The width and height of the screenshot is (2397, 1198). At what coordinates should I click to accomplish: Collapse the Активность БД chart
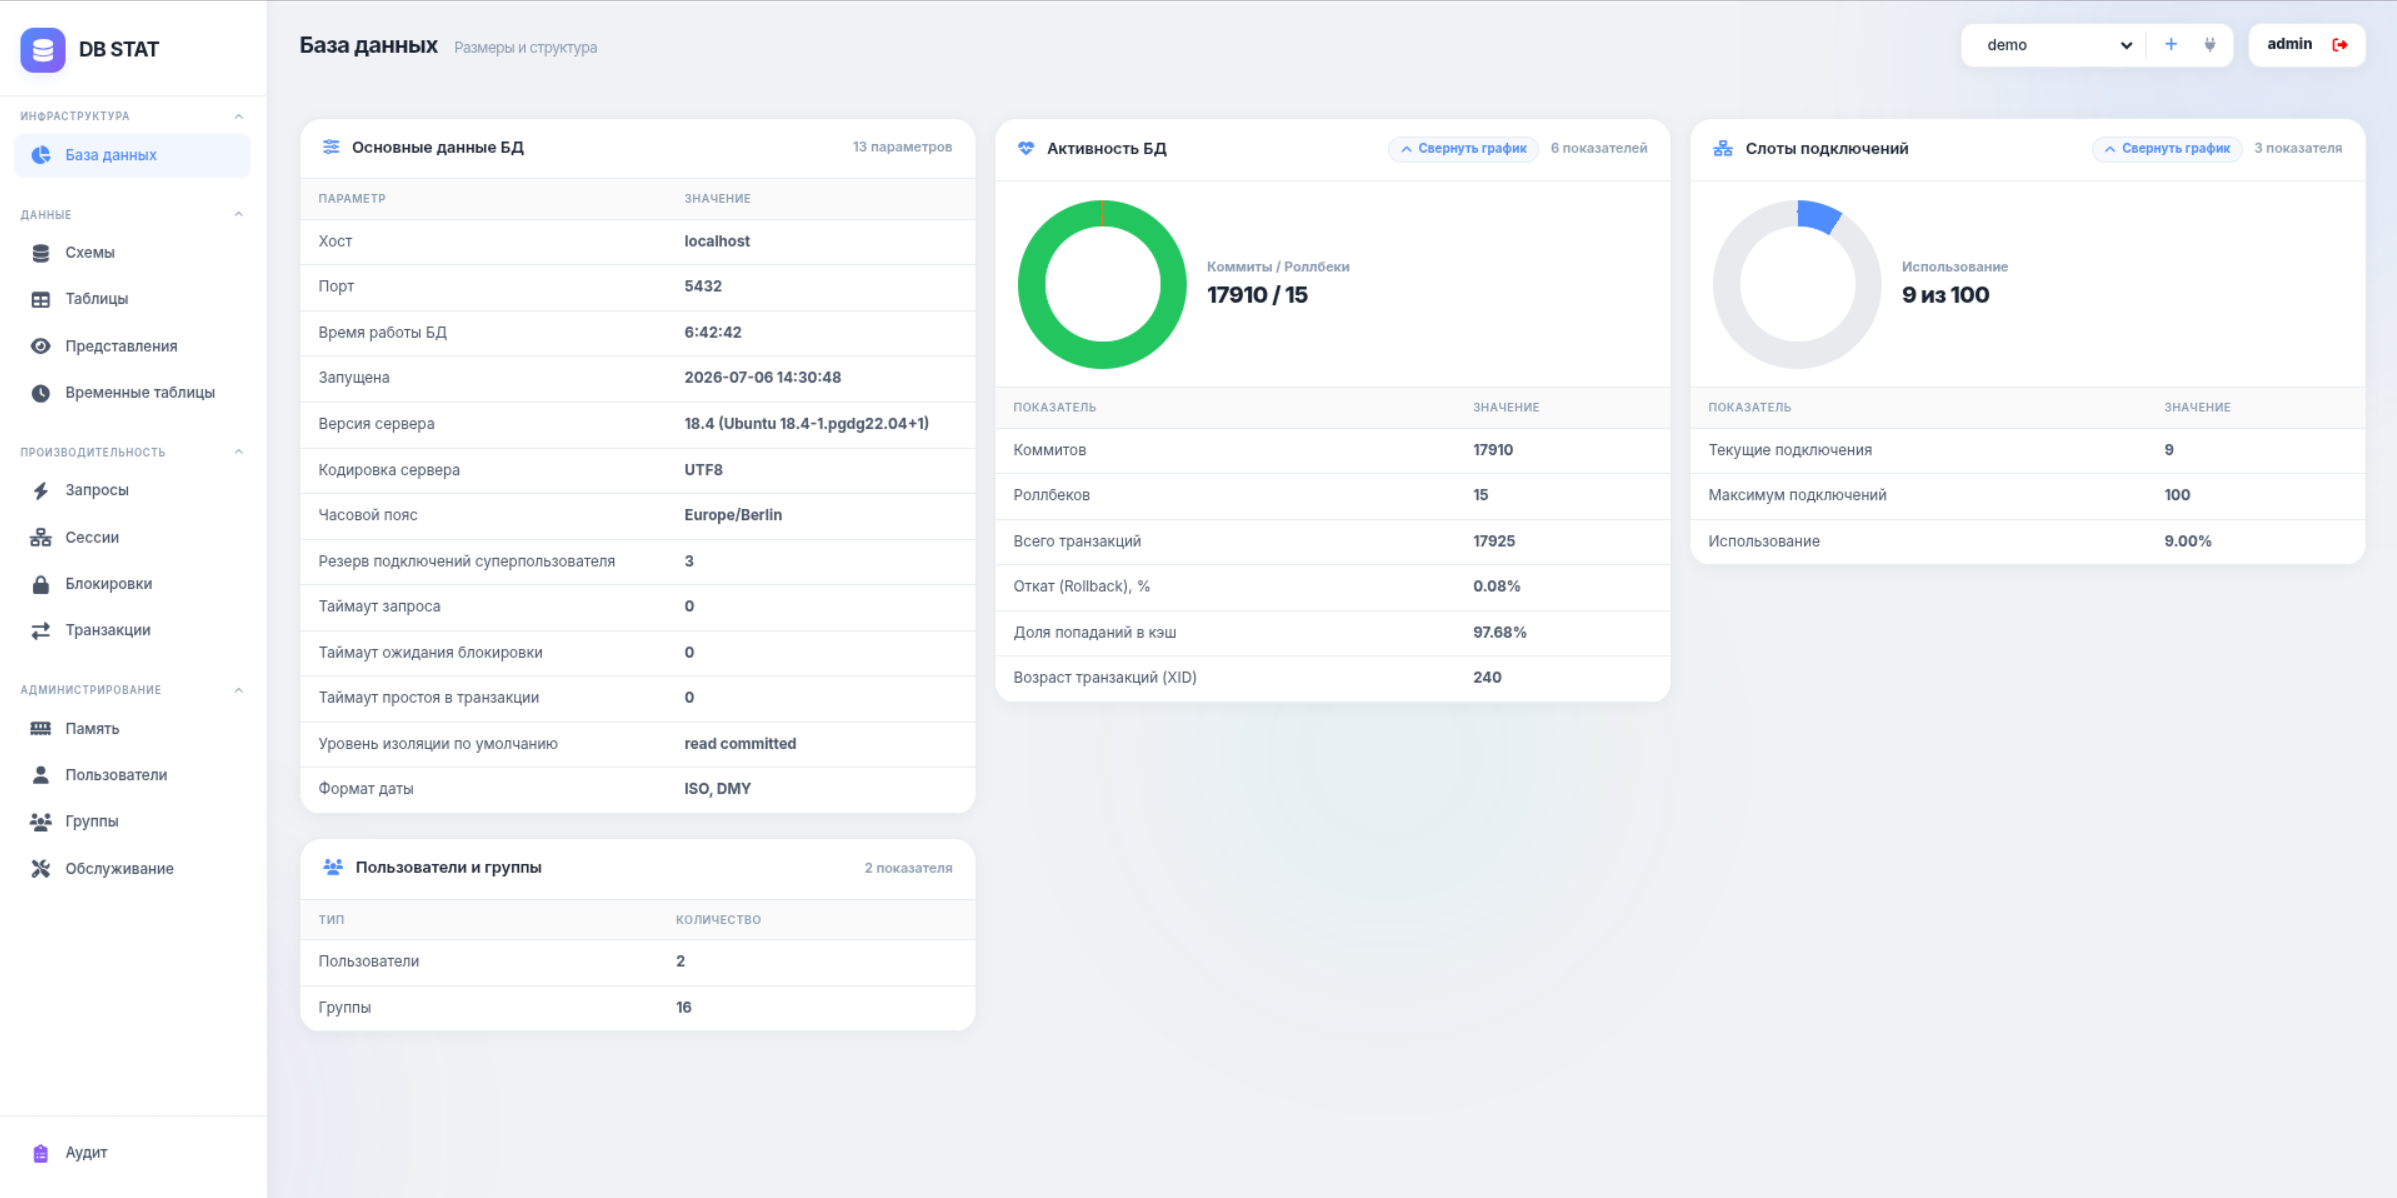point(1463,149)
